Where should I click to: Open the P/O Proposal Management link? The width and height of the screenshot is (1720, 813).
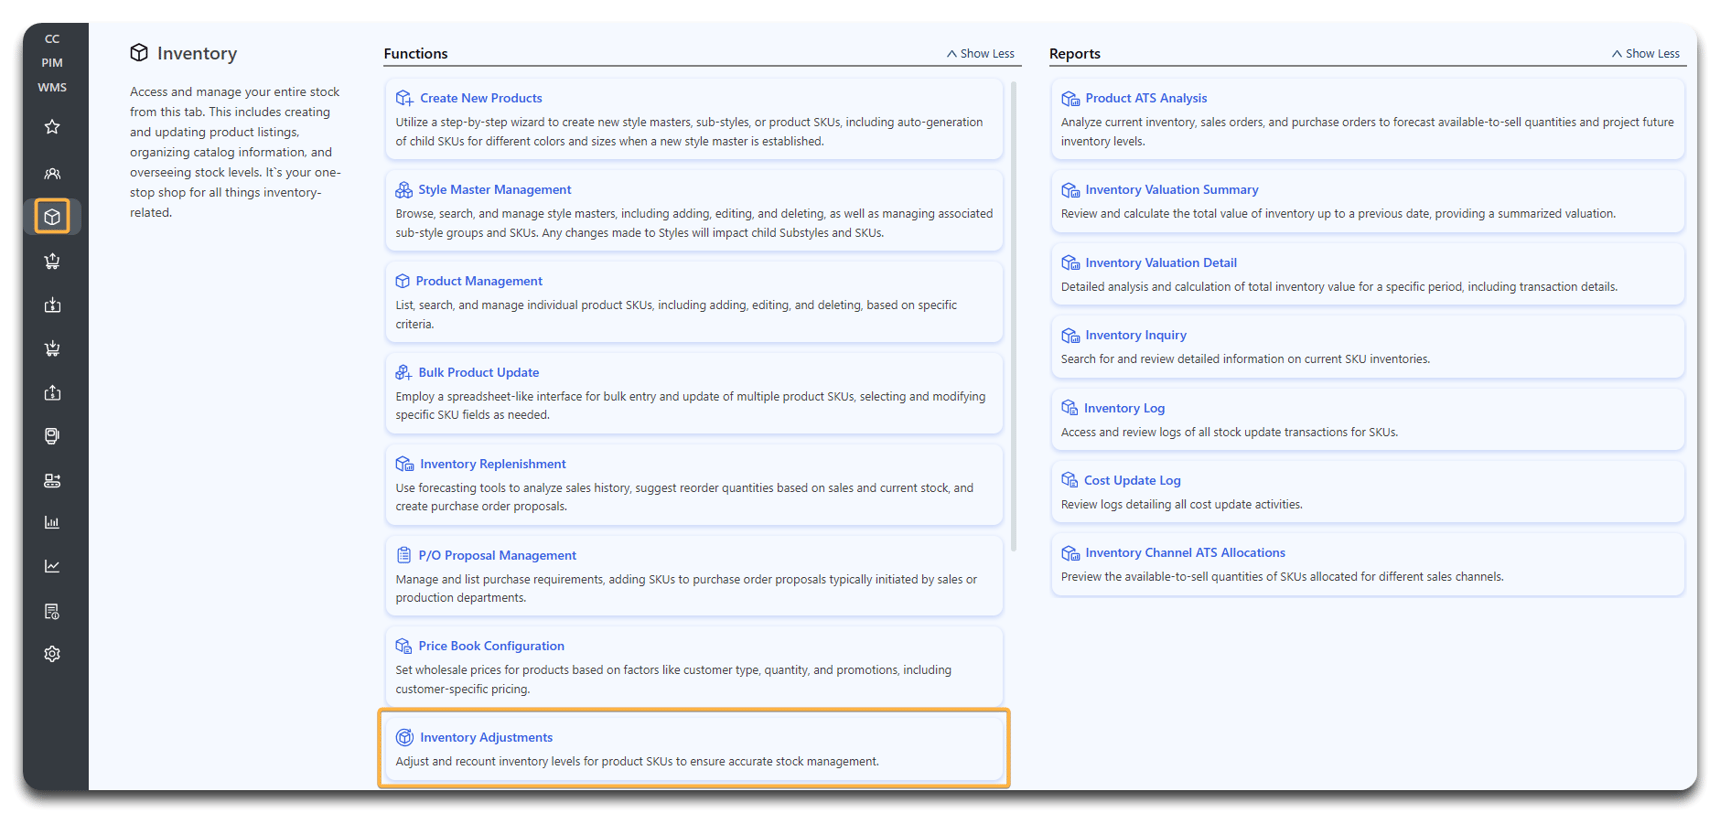[497, 555]
